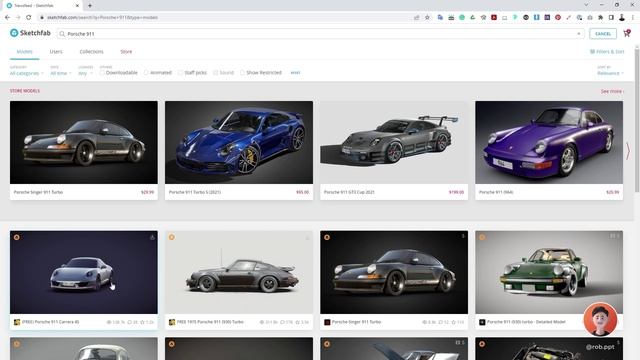Expand the search box dropdown arrow
This screenshot has width=640, height=360.
click(579, 34)
